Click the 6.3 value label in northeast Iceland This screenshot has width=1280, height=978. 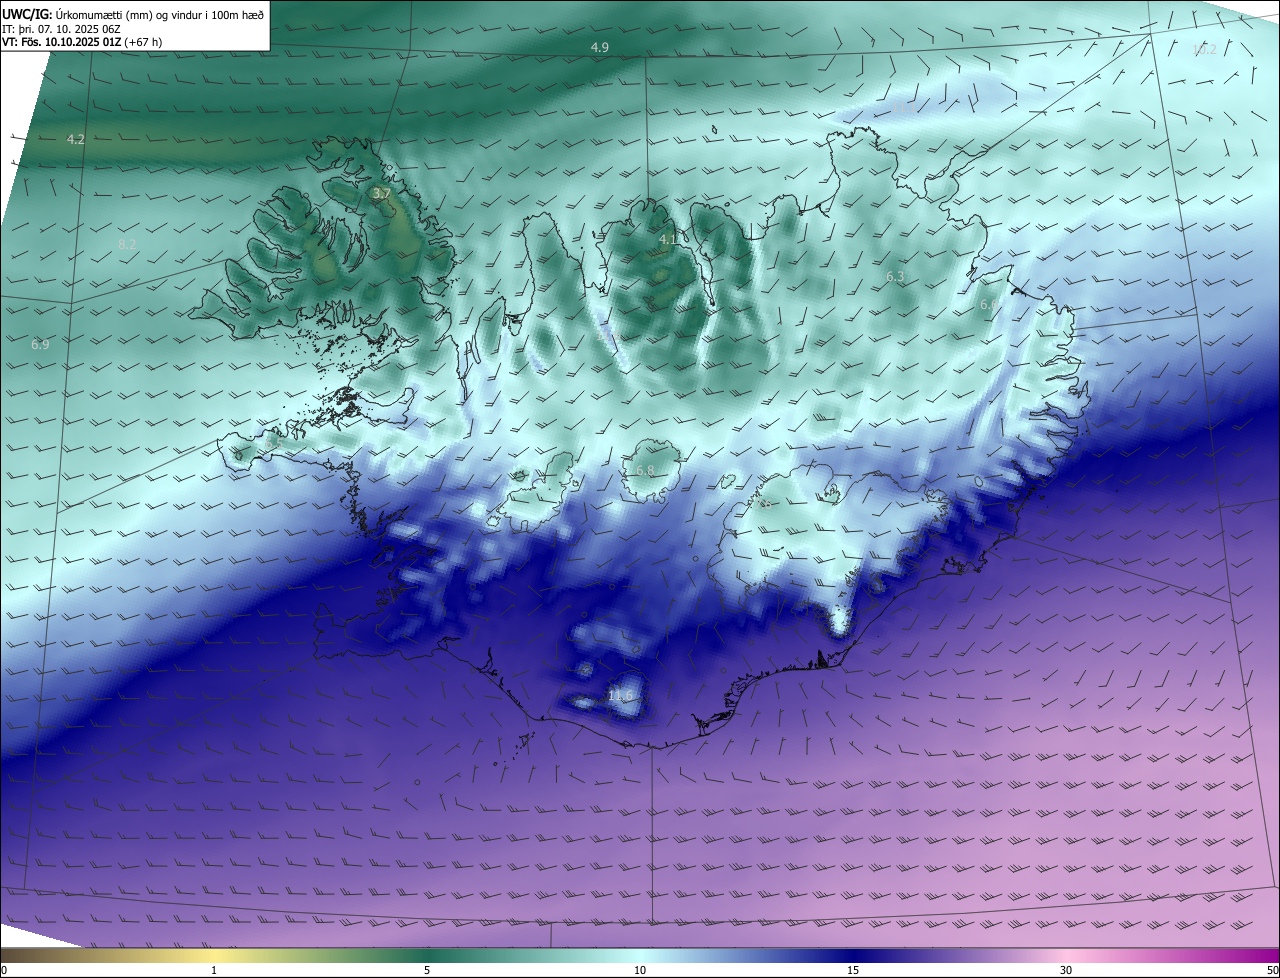[895, 276]
